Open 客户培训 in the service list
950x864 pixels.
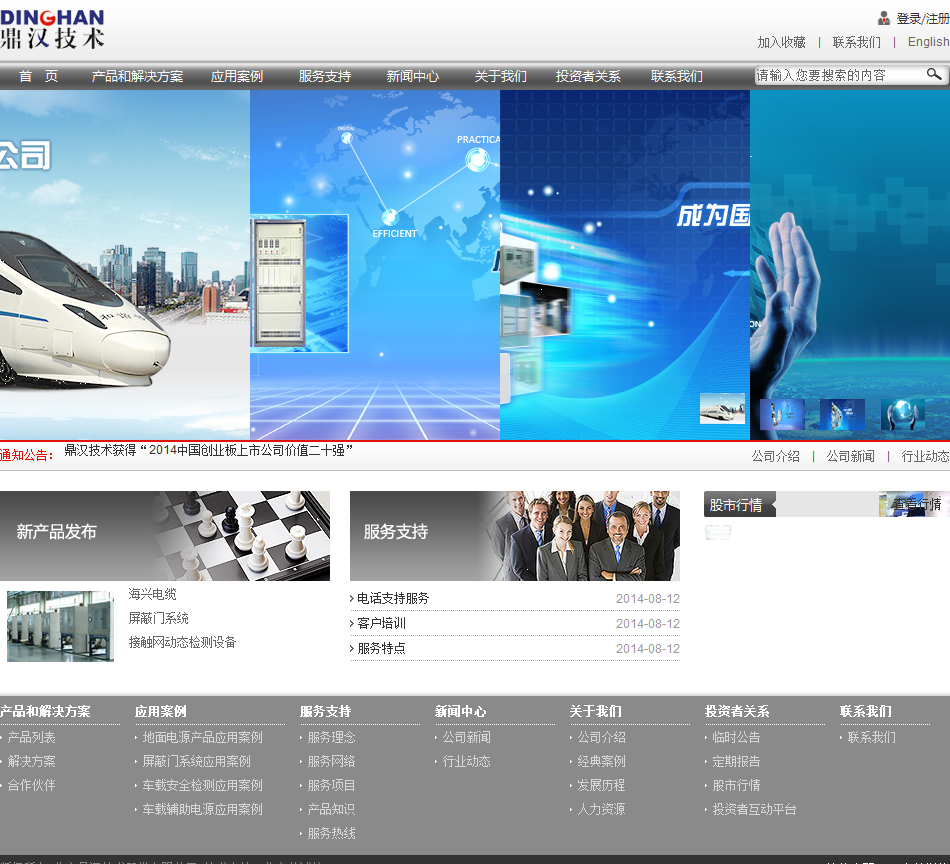click(x=381, y=623)
